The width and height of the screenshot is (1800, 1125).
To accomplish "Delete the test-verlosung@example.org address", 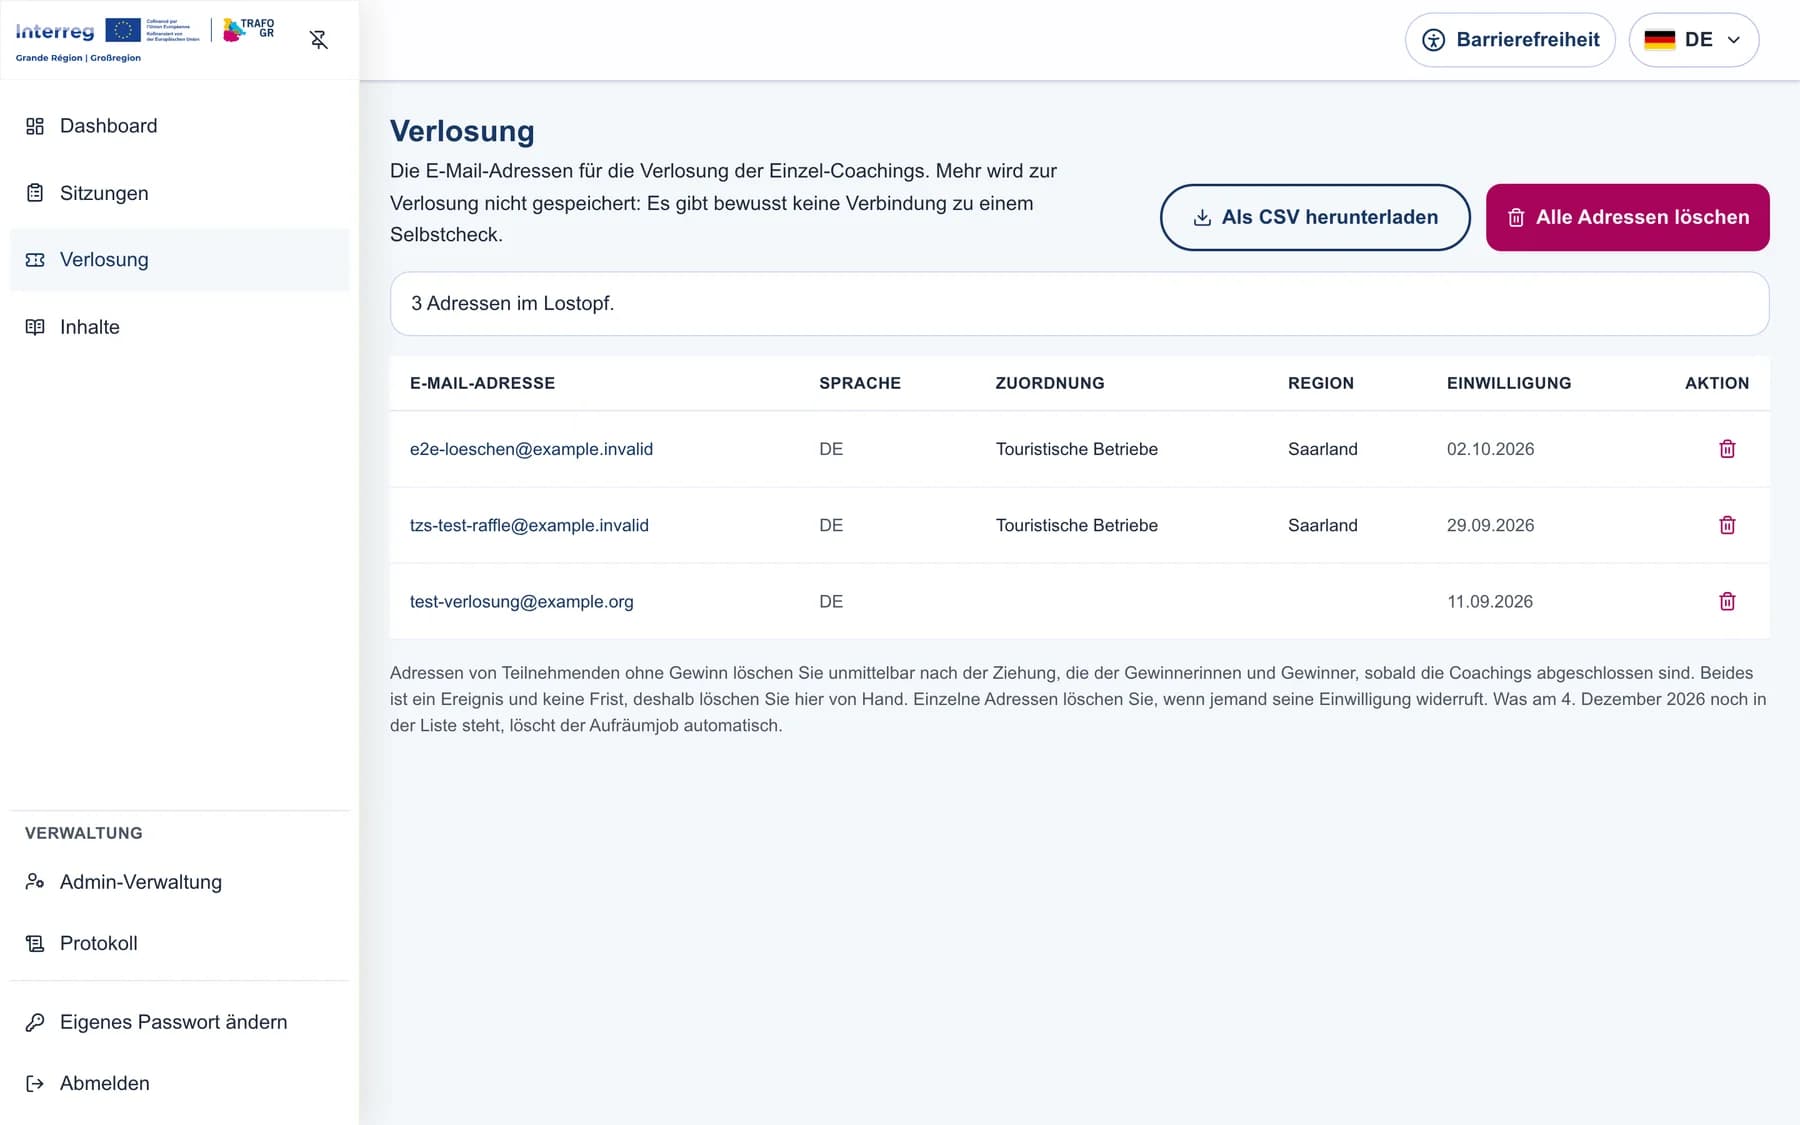I will pyautogui.click(x=1727, y=601).
